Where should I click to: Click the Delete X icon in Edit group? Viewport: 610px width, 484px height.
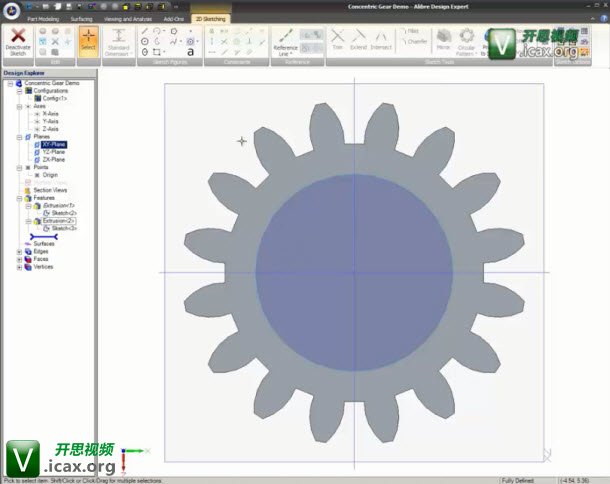tap(55, 41)
